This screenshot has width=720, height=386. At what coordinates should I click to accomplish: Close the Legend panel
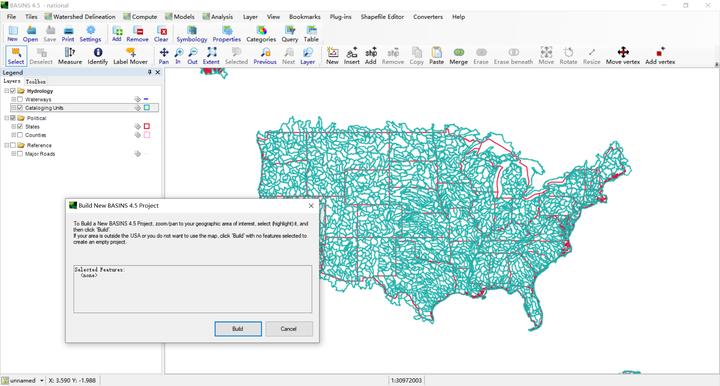158,73
